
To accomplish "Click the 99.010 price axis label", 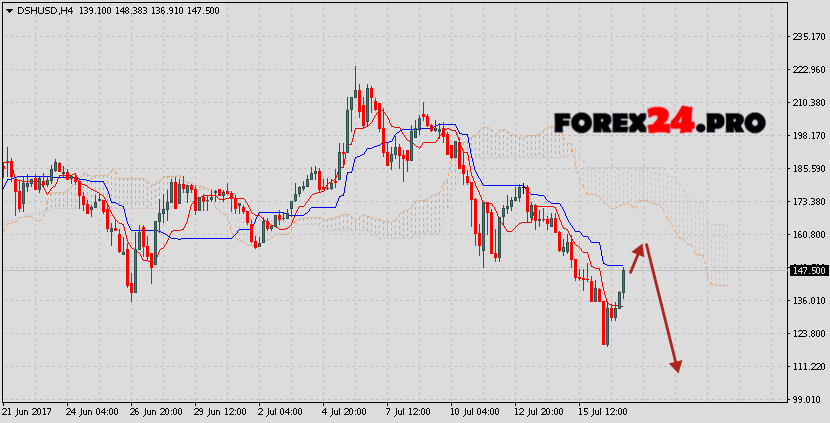I will [807, 399].
